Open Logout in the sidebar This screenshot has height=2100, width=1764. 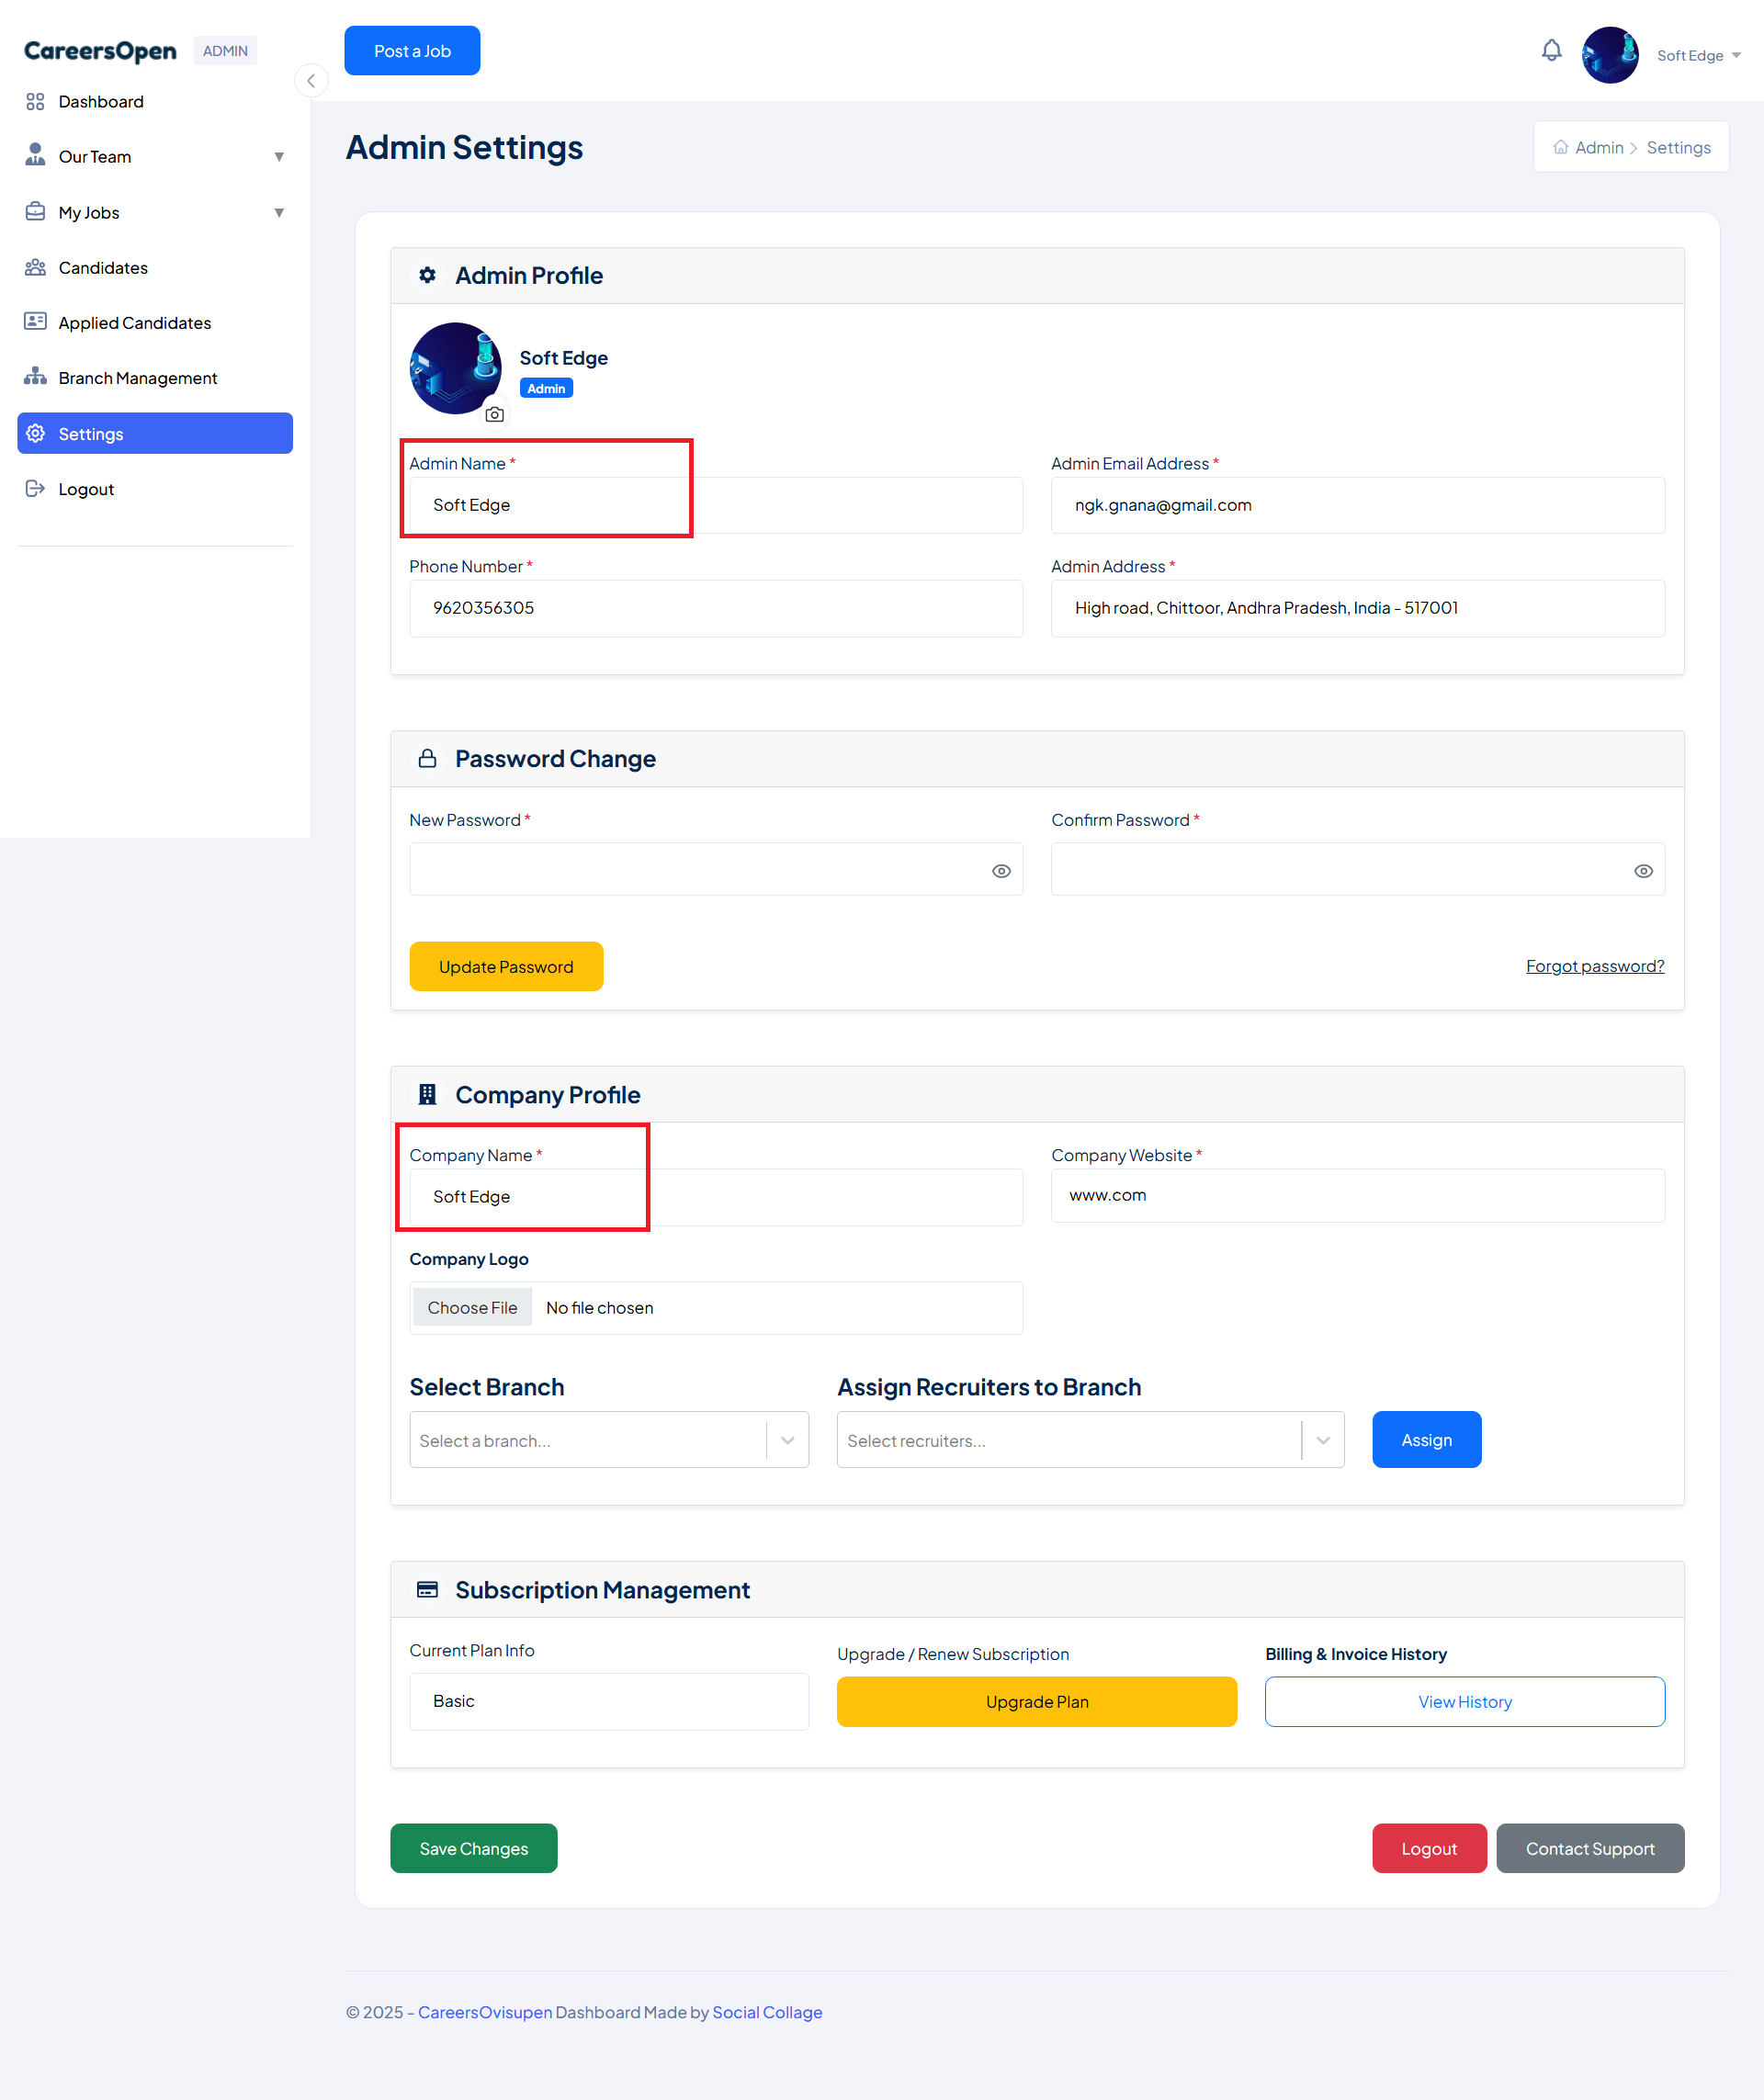[86, 489]
